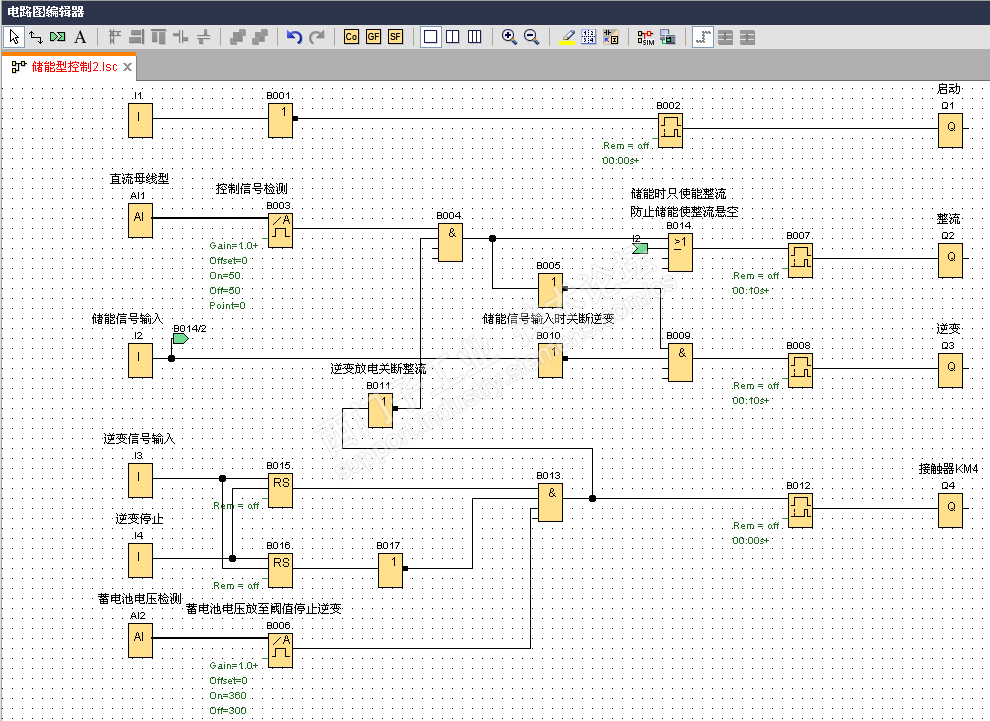Click the redo arrow
Viewport: 990px width, 721px height.
point(316,37)
